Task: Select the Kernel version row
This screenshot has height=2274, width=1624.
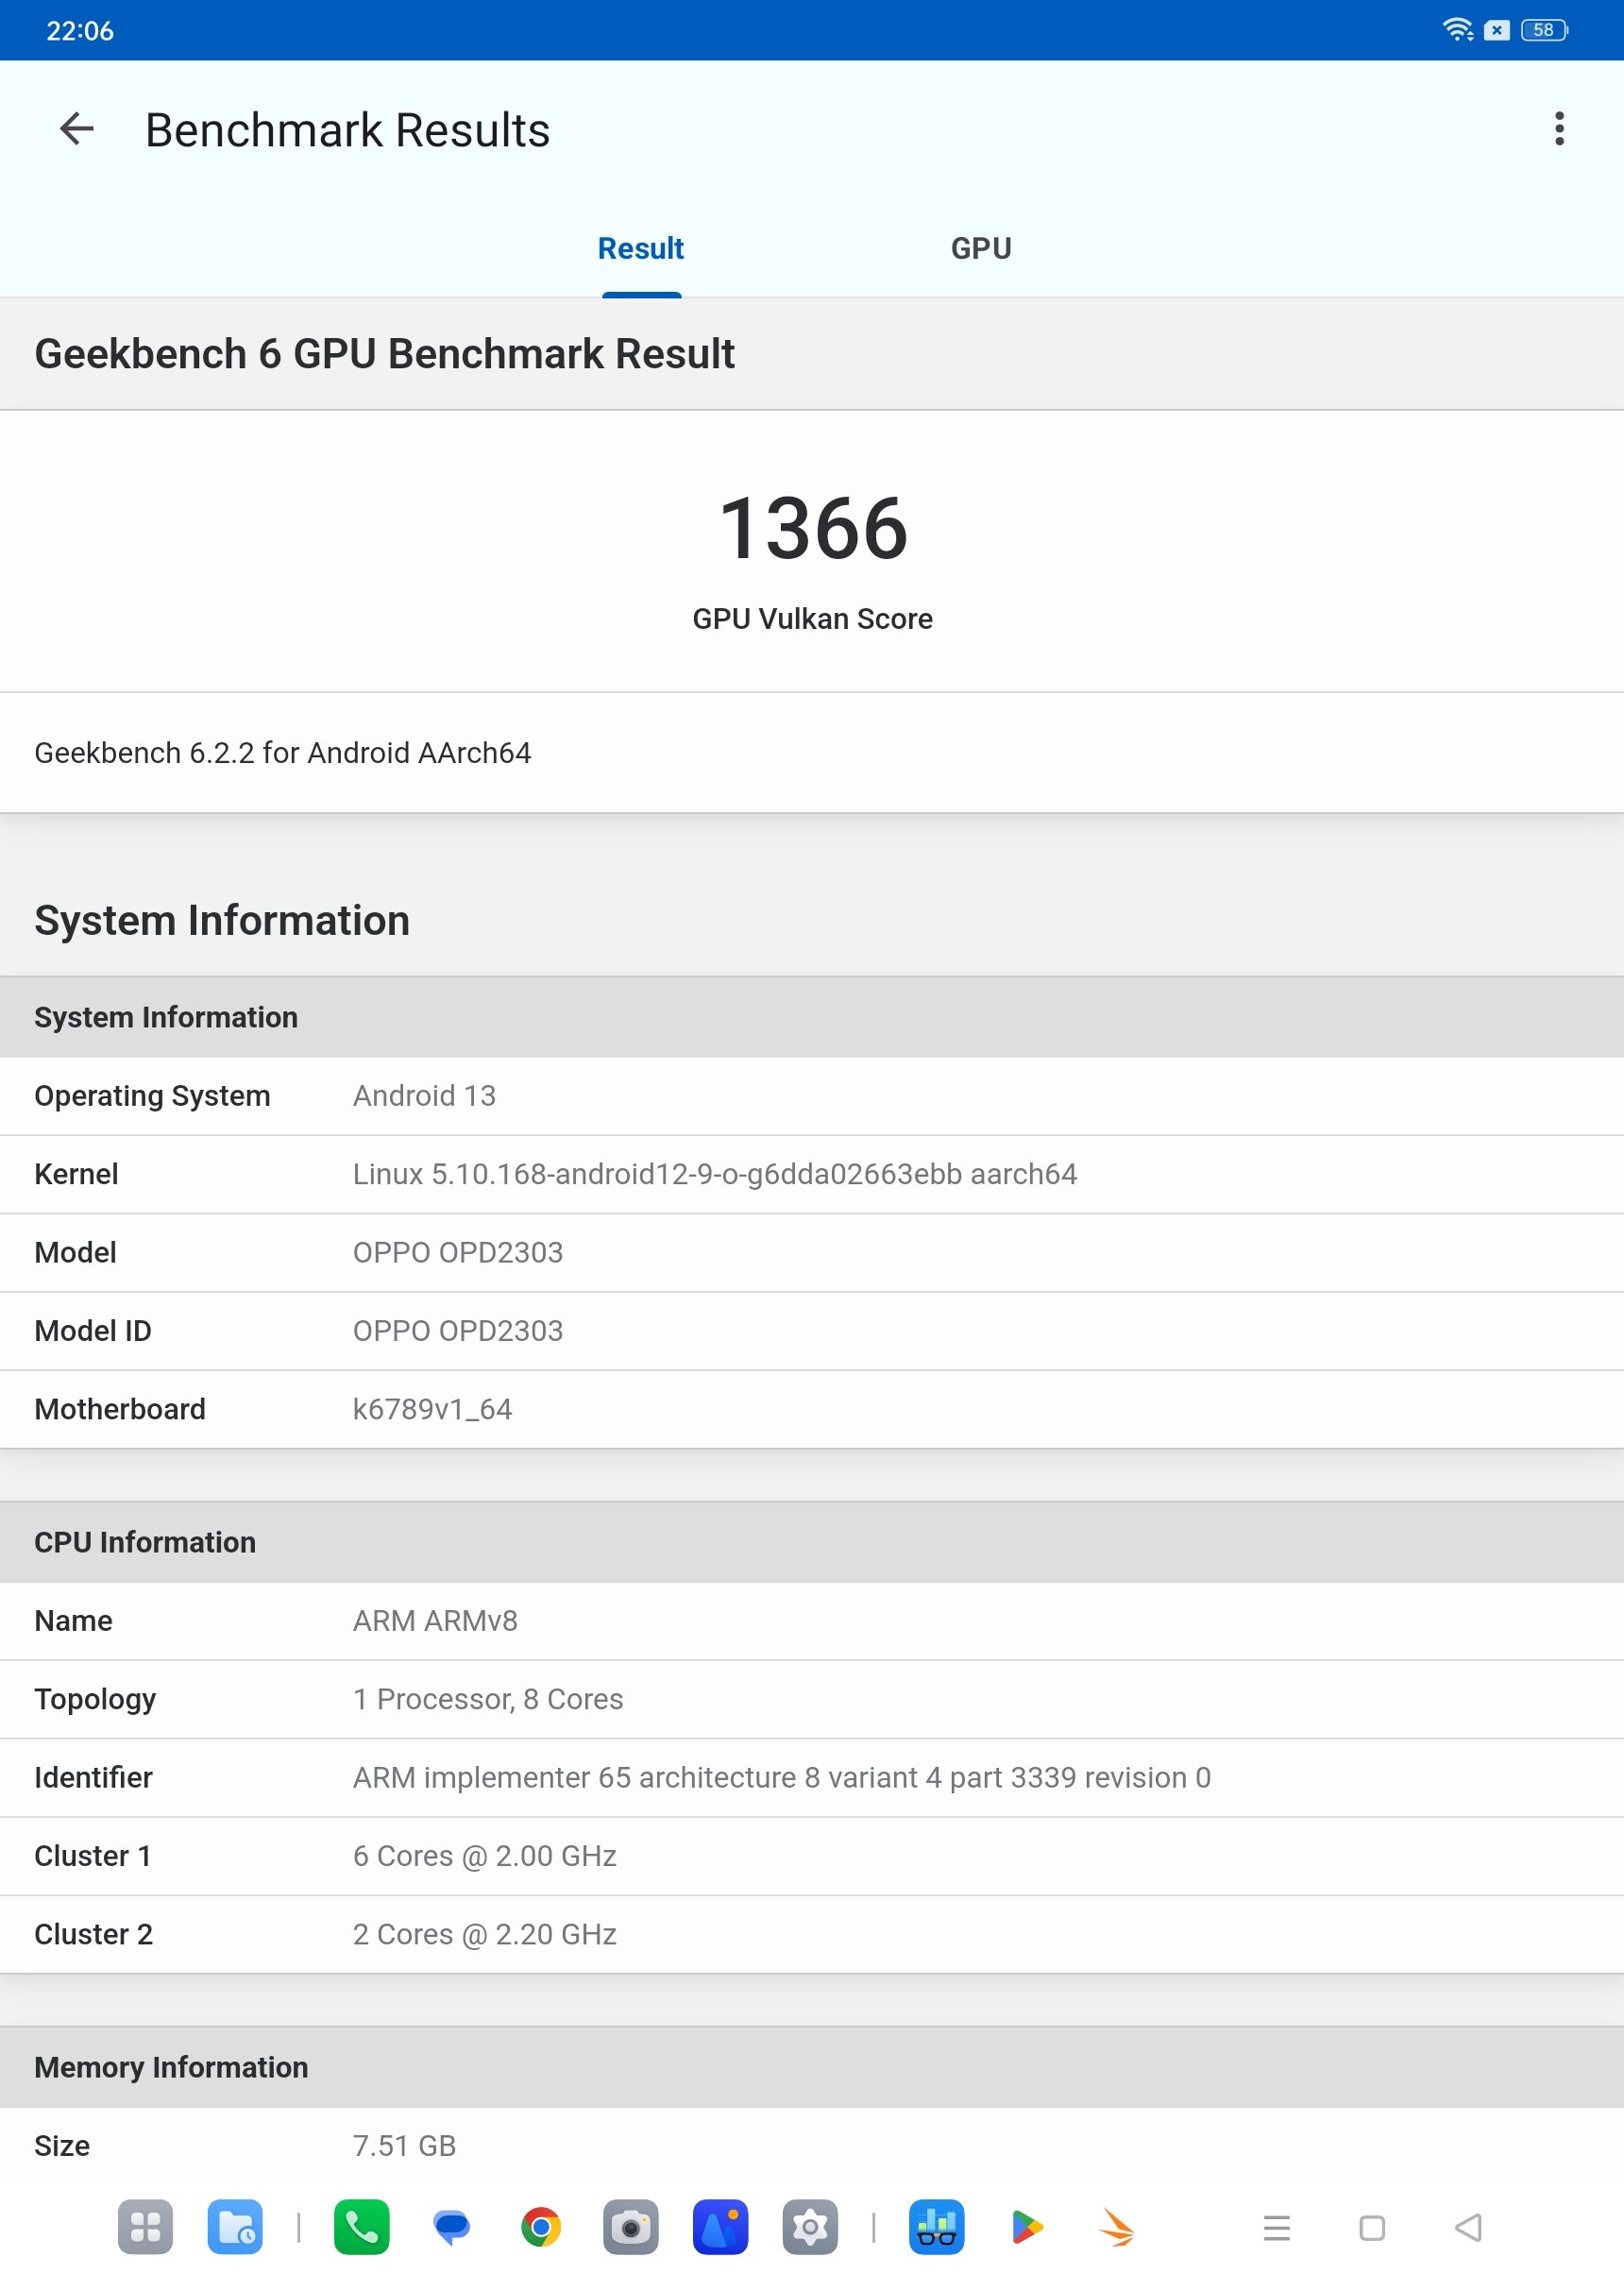Action: pos(812,1174)
